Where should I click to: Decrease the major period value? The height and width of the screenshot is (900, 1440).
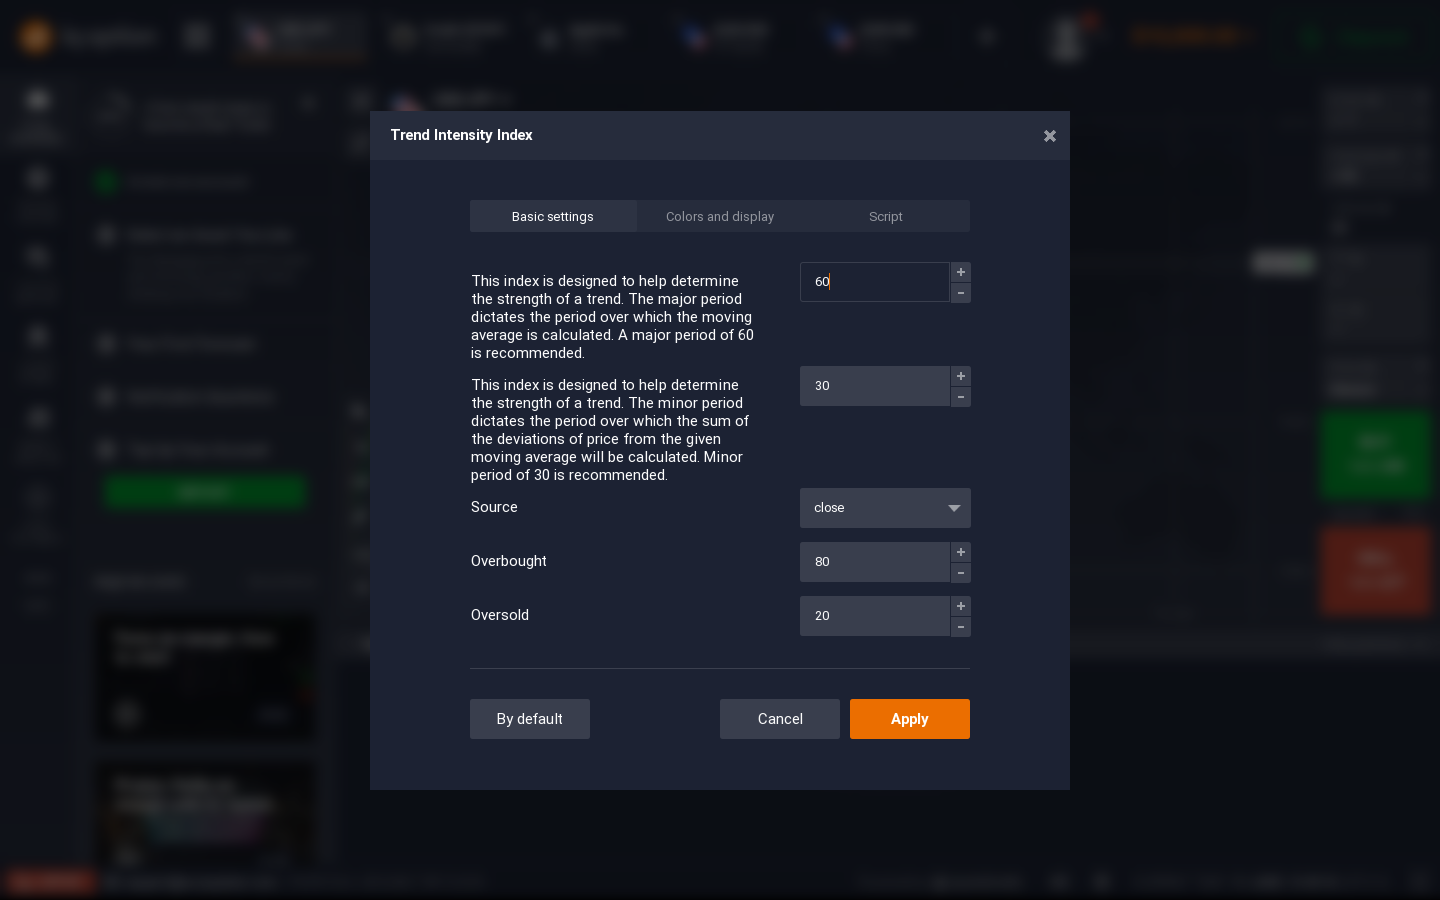click(961, 293)
